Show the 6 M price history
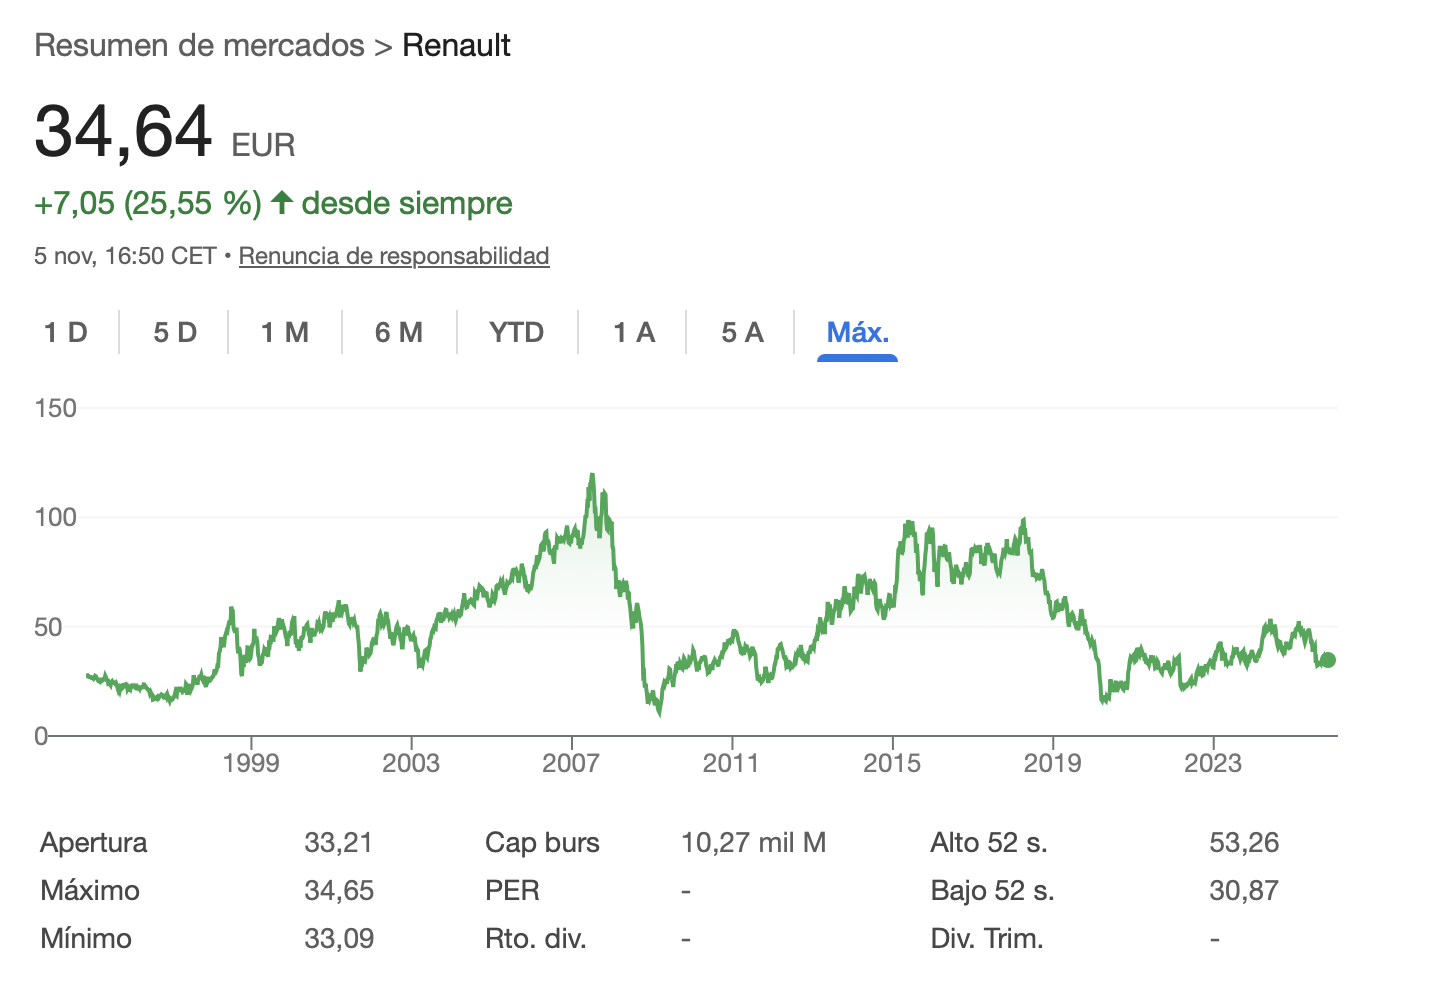Viewport: 1446px width, 986px height. [x=399, y=332]
